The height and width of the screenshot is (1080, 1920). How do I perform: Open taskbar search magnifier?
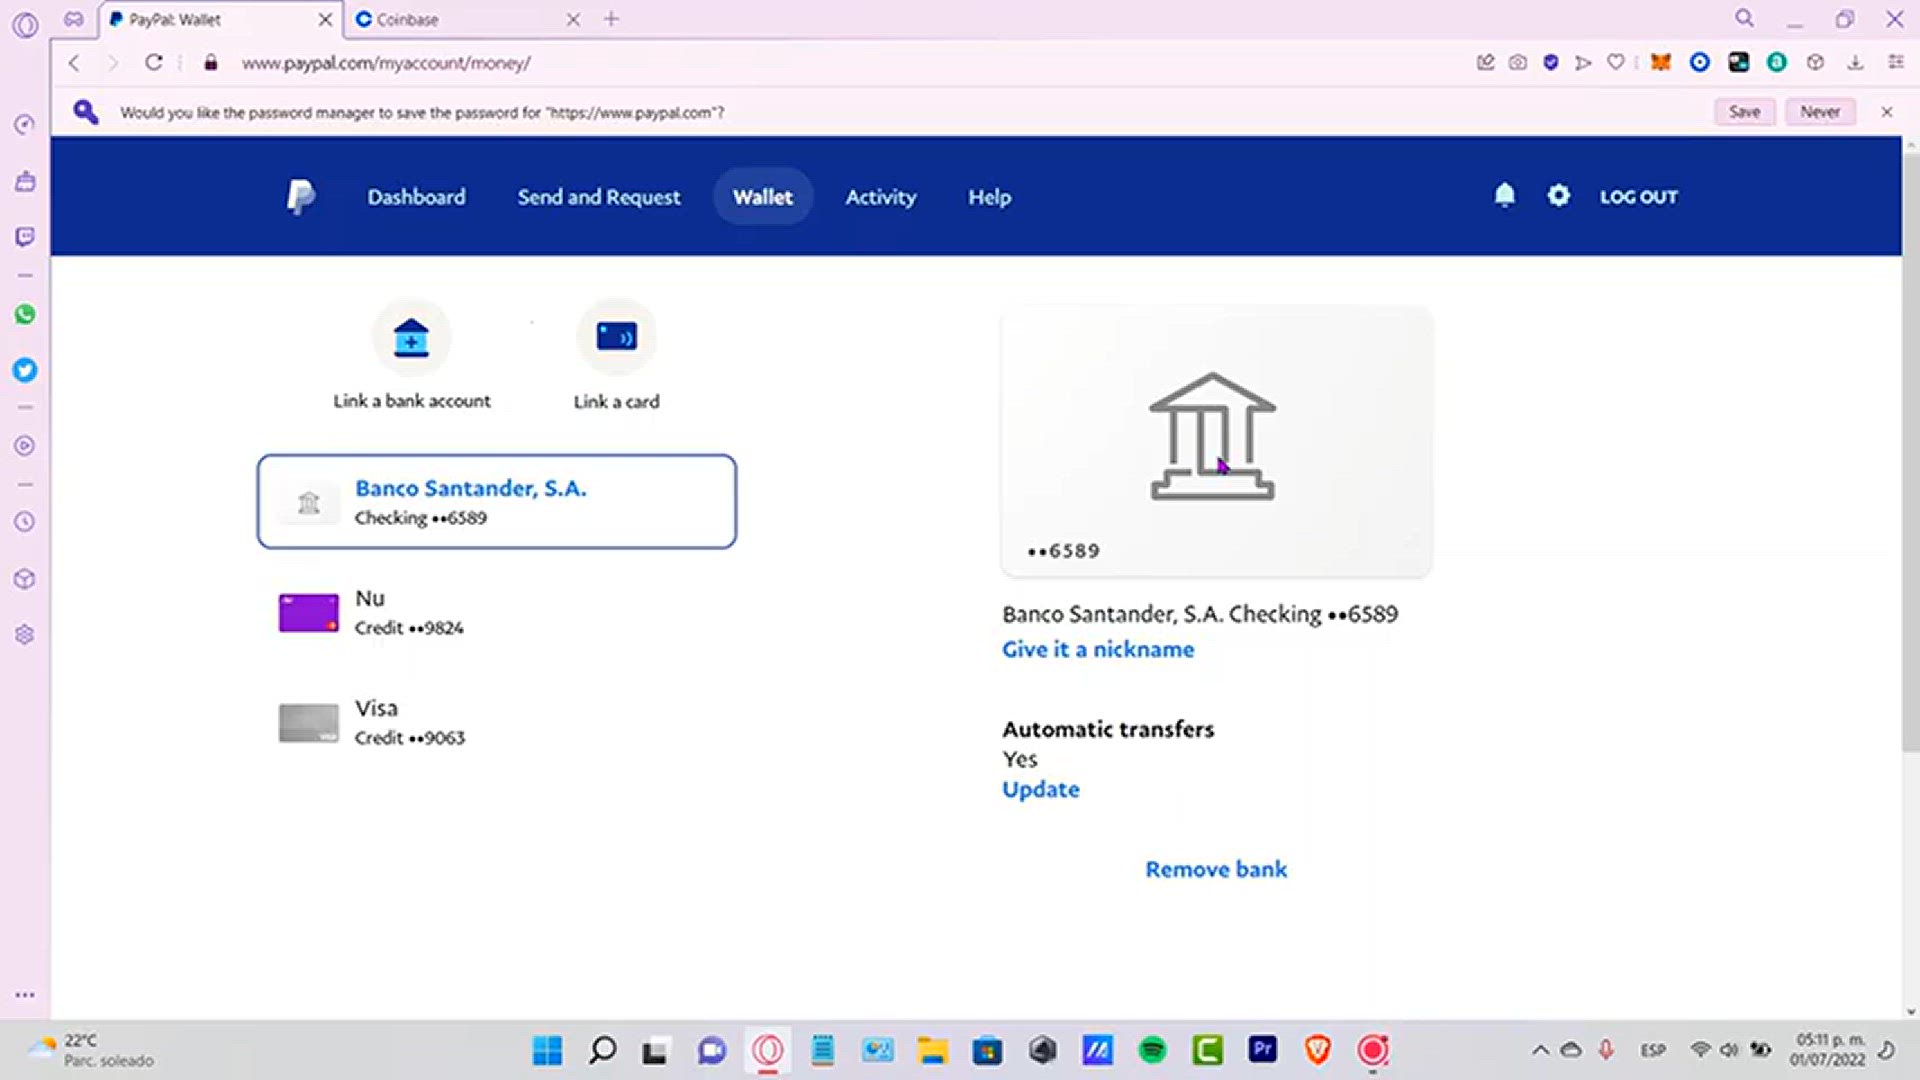point(602,1050)
